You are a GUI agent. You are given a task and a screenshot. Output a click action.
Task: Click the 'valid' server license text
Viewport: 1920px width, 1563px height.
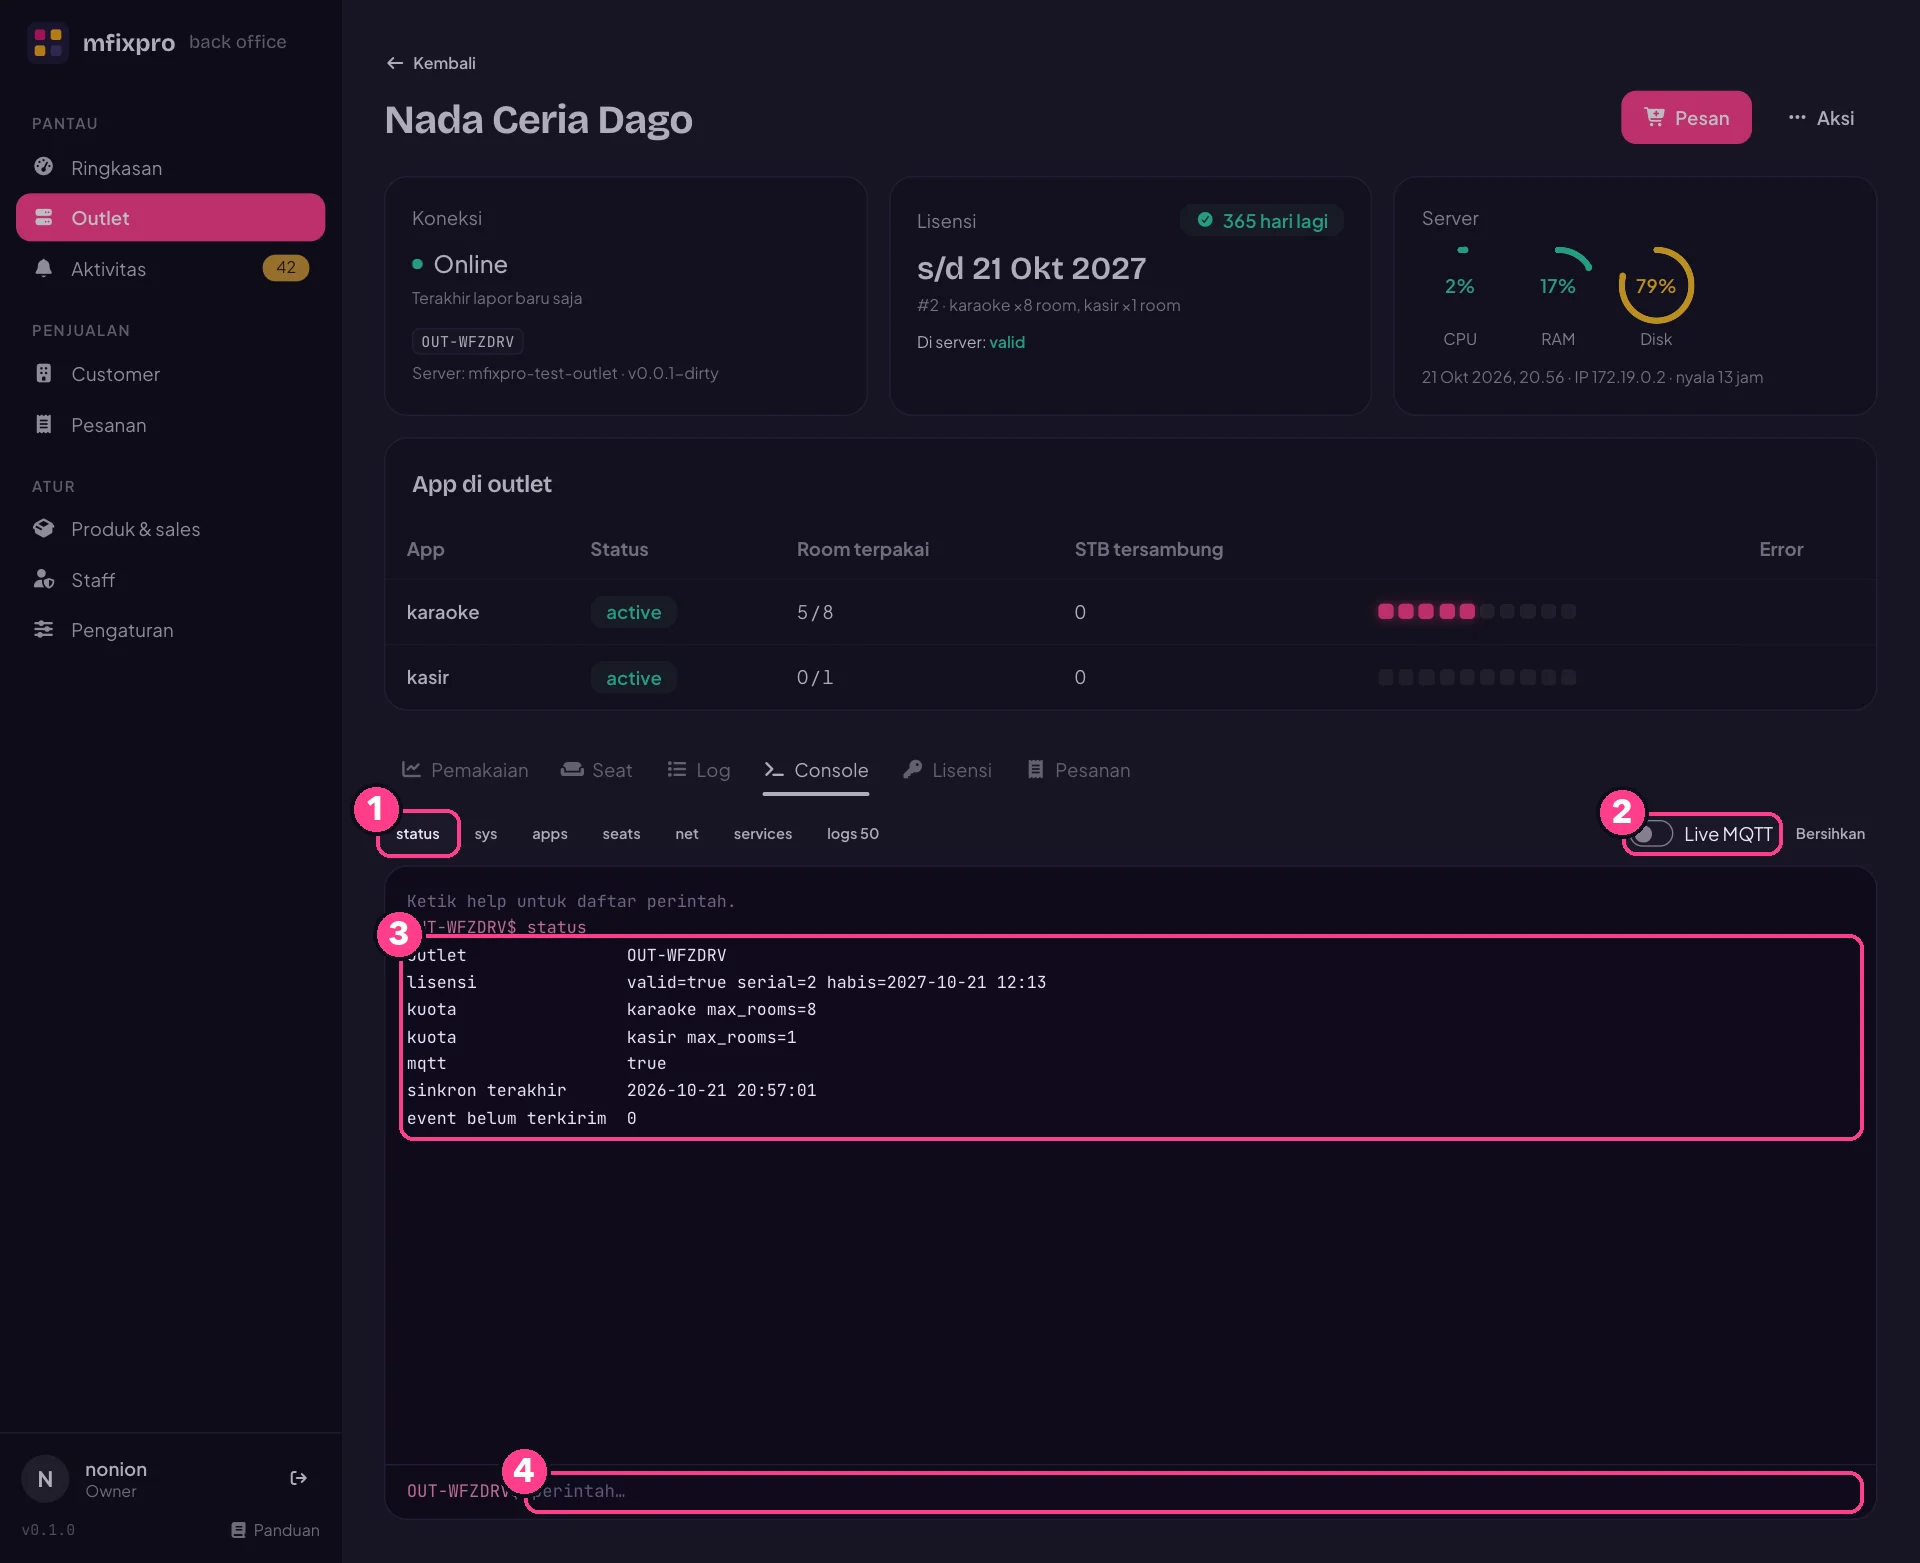[1007, 342]
